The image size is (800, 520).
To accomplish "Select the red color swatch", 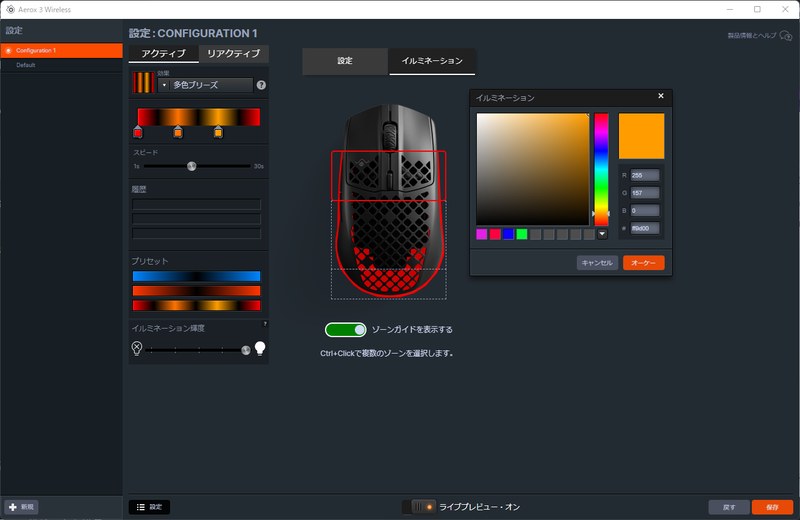I will [495, 234].
